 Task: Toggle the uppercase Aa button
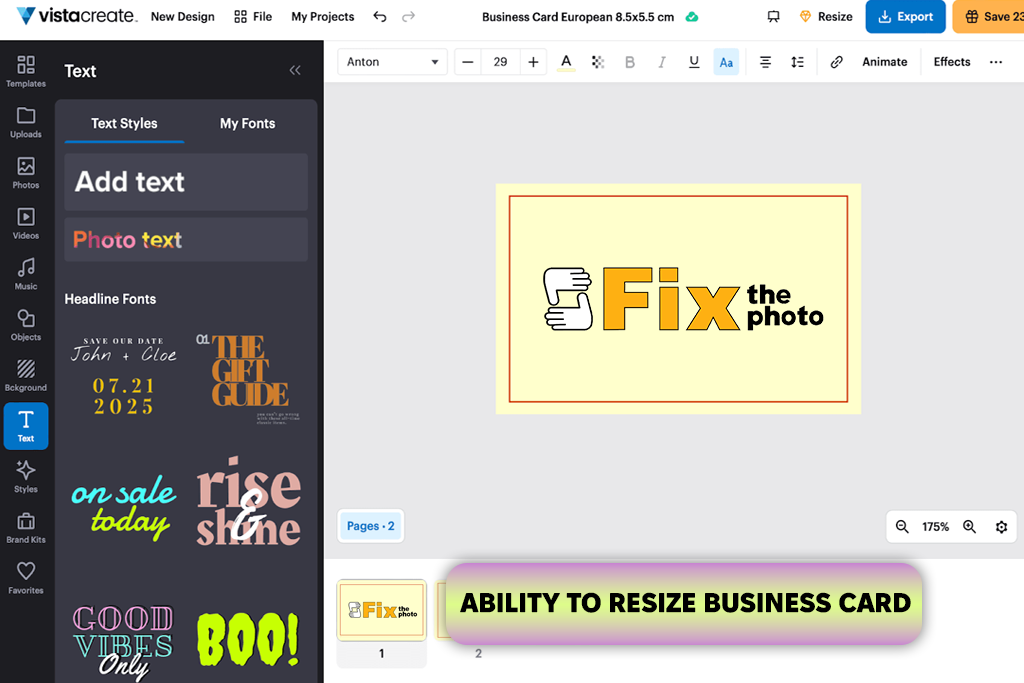pos(726,62)
